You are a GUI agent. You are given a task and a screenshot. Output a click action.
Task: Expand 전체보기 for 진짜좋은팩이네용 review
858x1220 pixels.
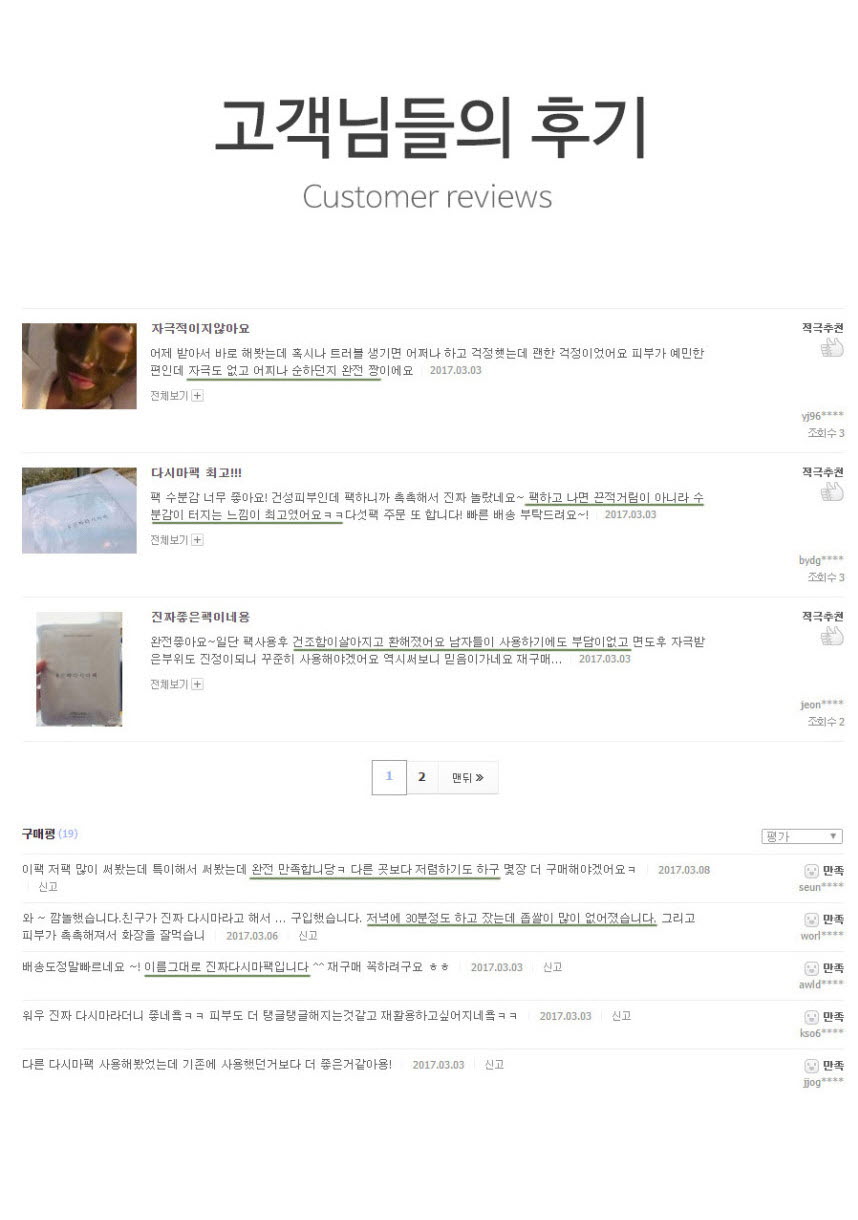(x=177, y=684)
